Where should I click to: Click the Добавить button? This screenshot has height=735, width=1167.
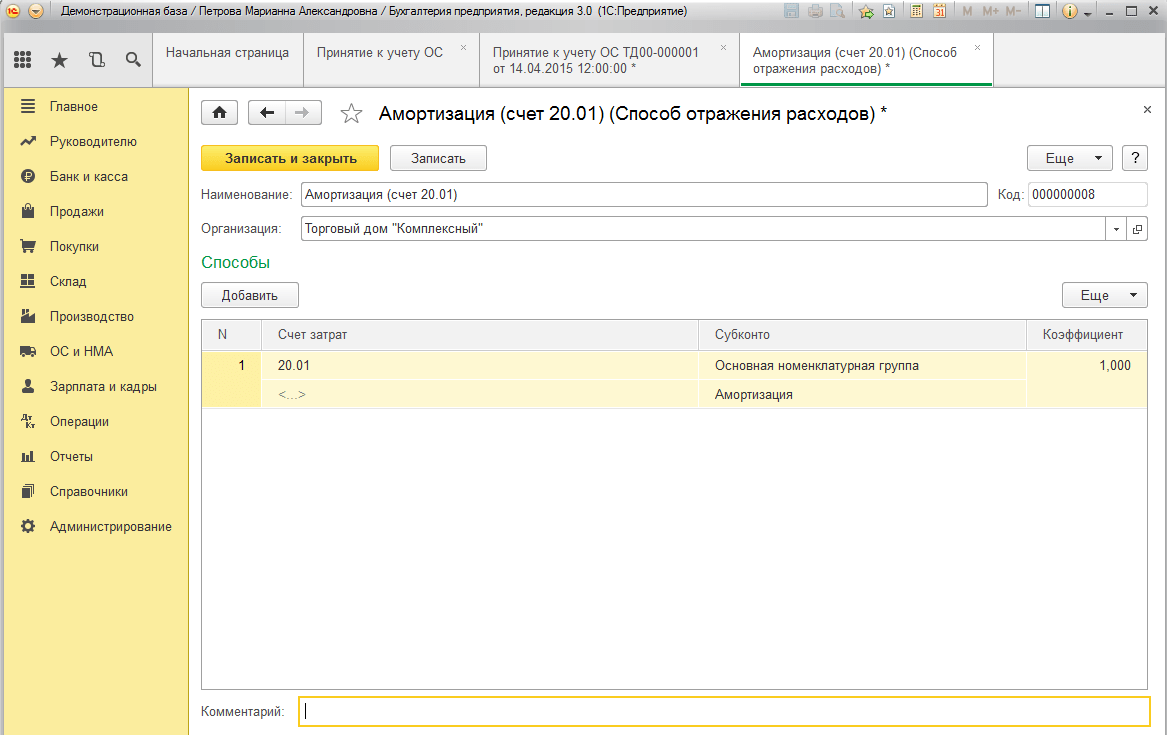250,295
